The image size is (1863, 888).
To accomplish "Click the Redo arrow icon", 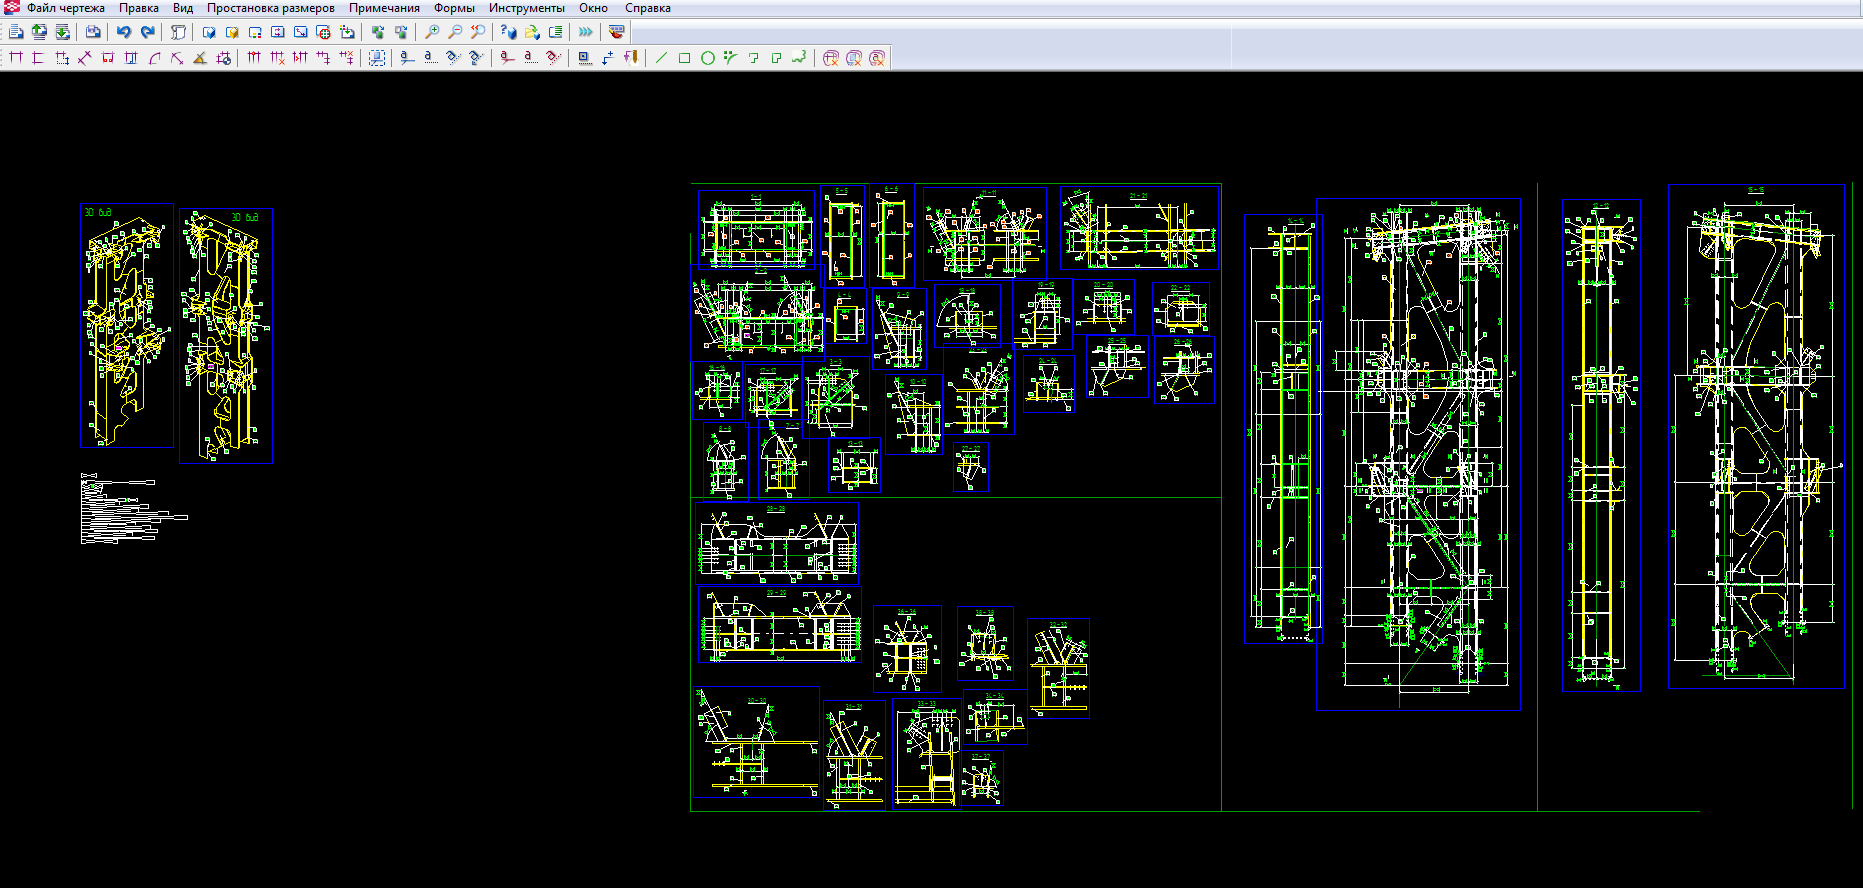I will (147, 32).
